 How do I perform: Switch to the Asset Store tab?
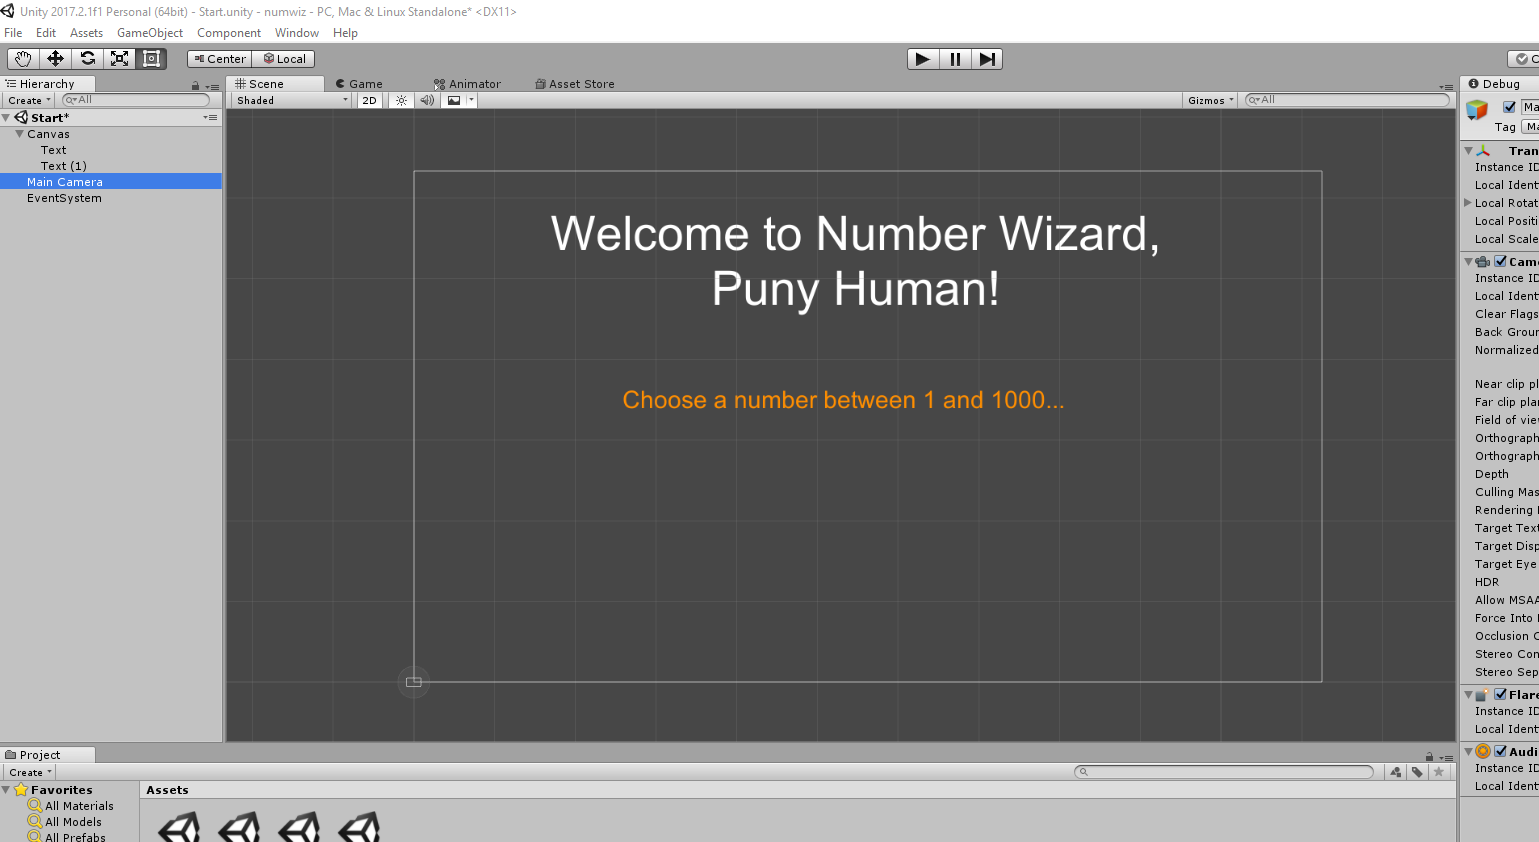coord(575,84)
